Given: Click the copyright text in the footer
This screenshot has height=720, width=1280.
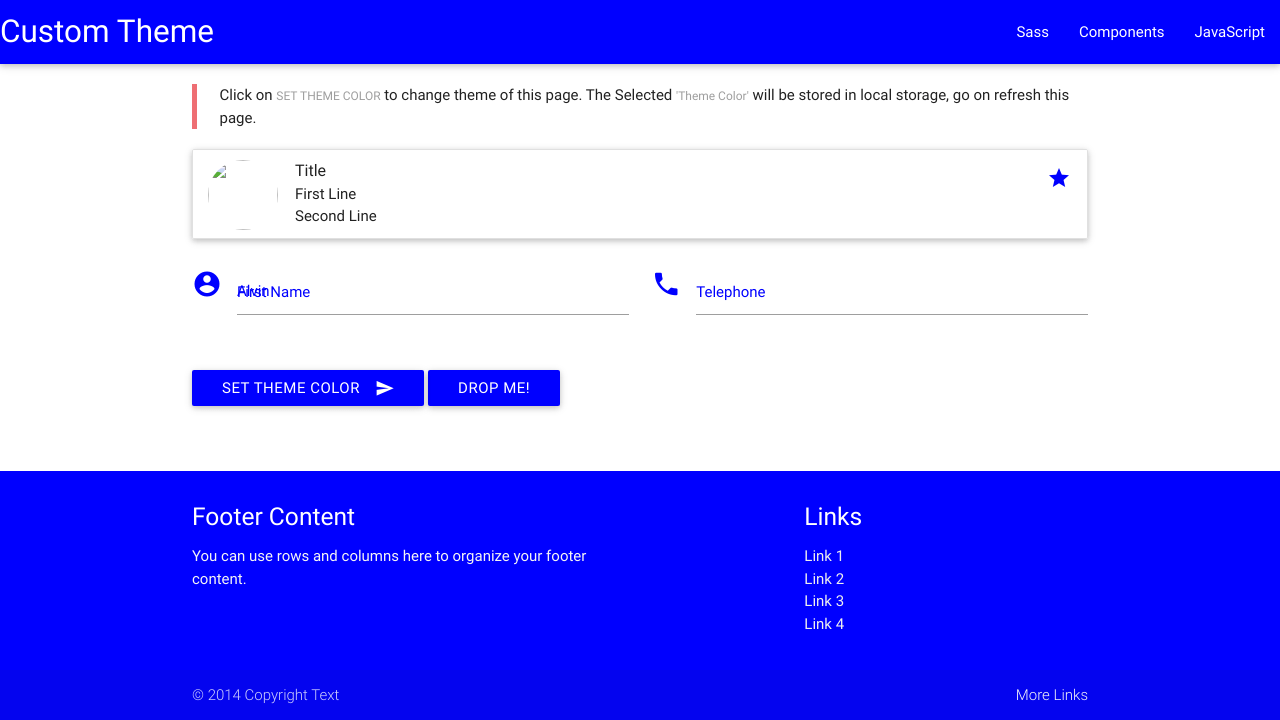Looking at the screenshot, I should (x=265, y=694).
